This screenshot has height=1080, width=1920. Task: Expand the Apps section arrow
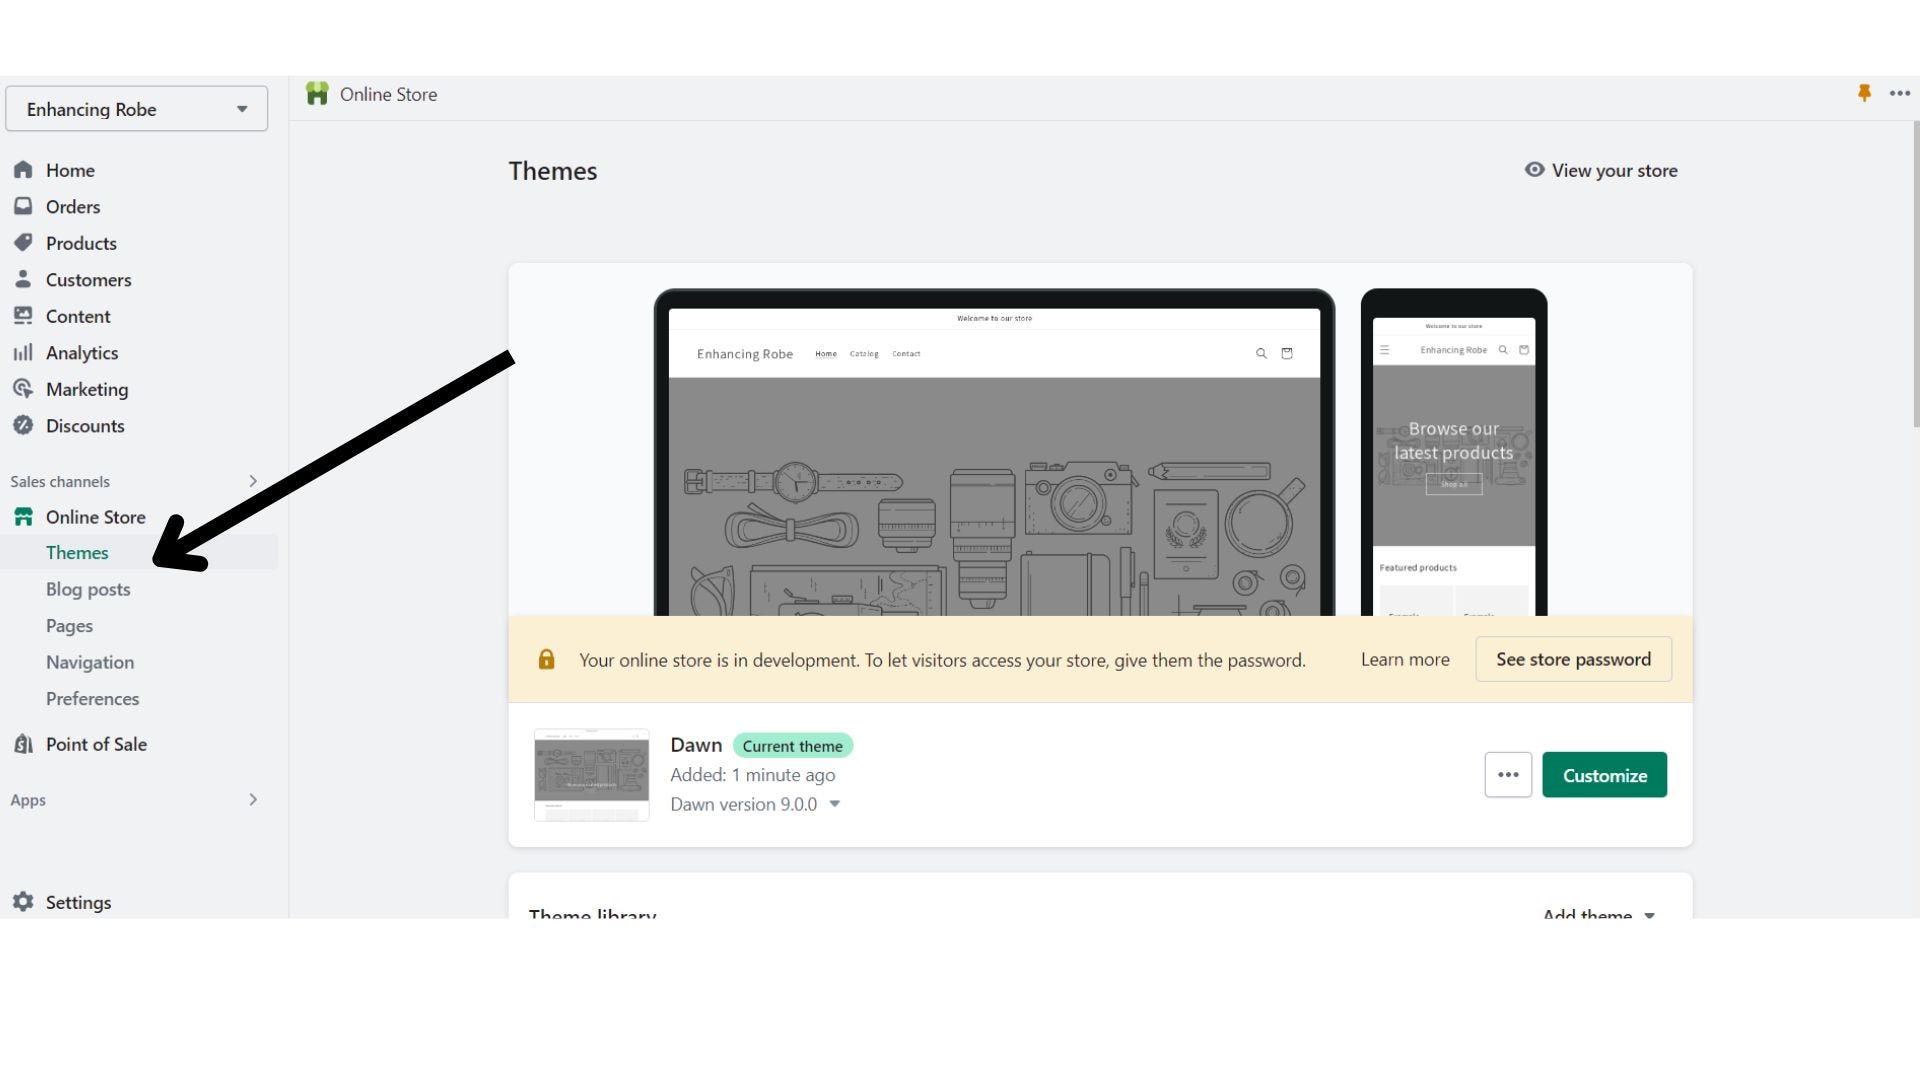pyautogui.click(x=253, y=799)
